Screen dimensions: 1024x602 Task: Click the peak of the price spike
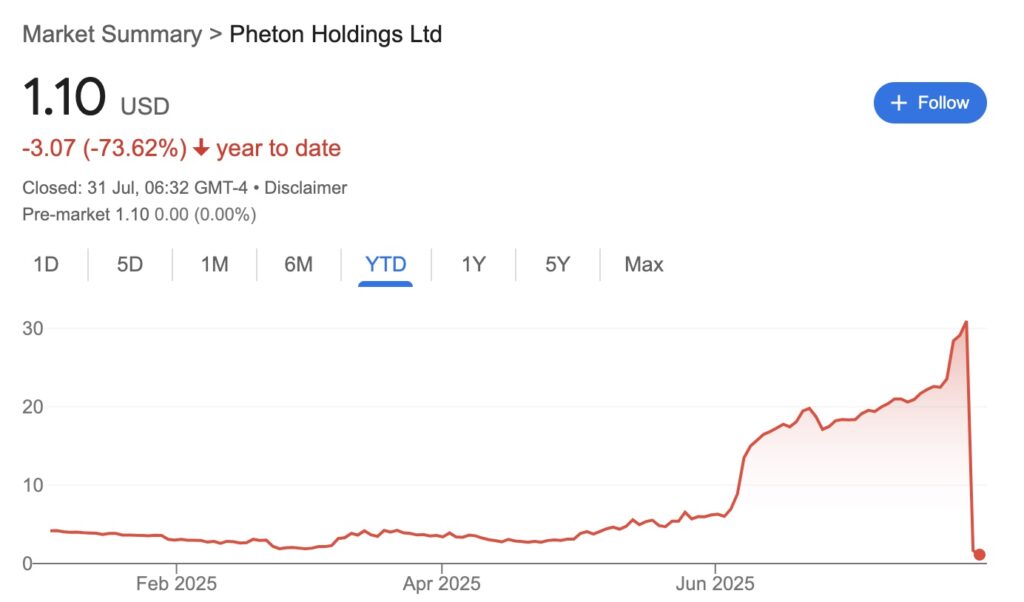pyautogui.click(x=964, y=320)
